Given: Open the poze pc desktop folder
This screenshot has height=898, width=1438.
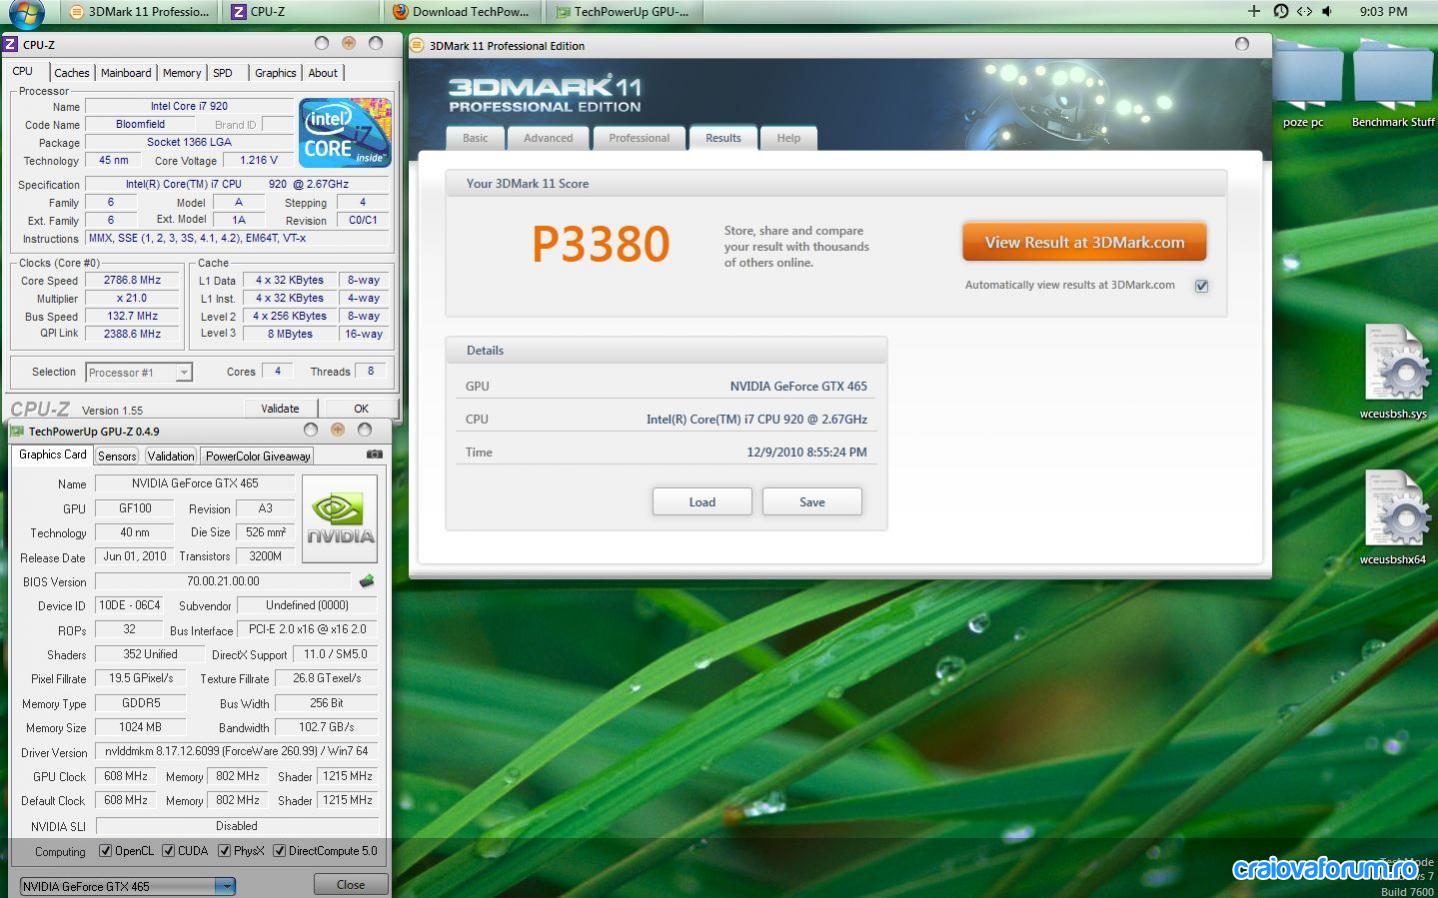Looking at the screenshot, I should [x=1304, y=86].
